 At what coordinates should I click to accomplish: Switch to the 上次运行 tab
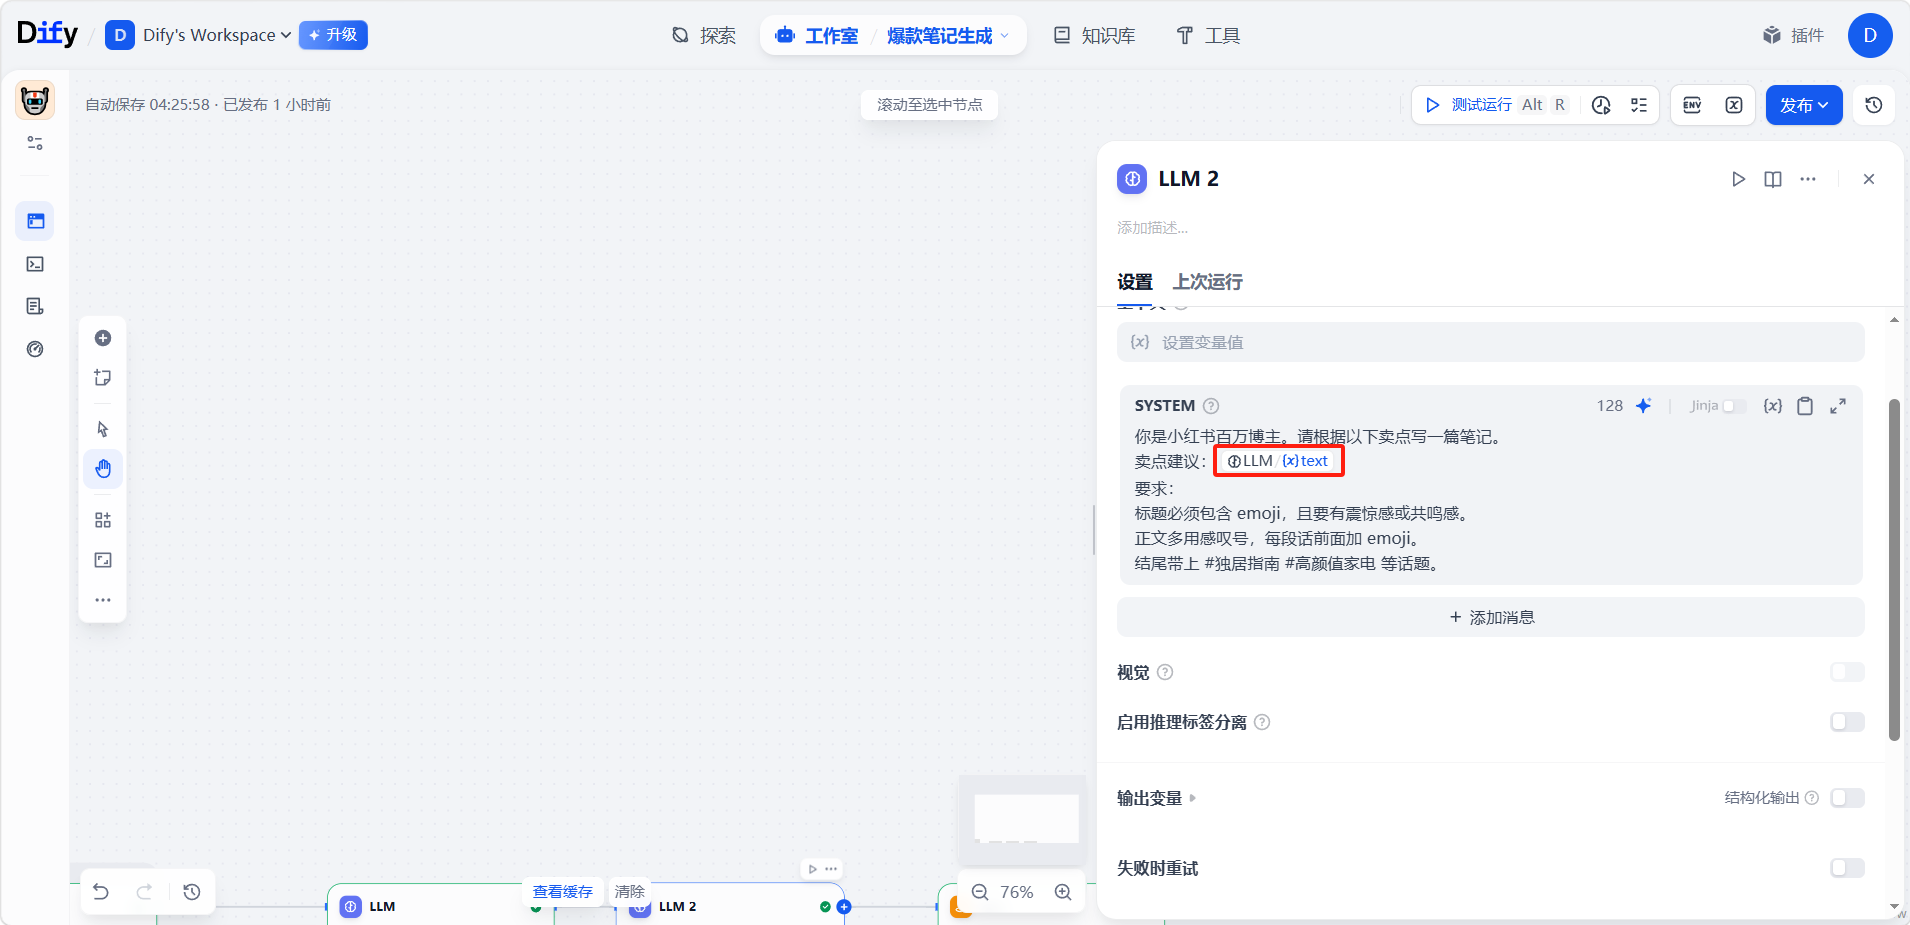[1207, 282]
